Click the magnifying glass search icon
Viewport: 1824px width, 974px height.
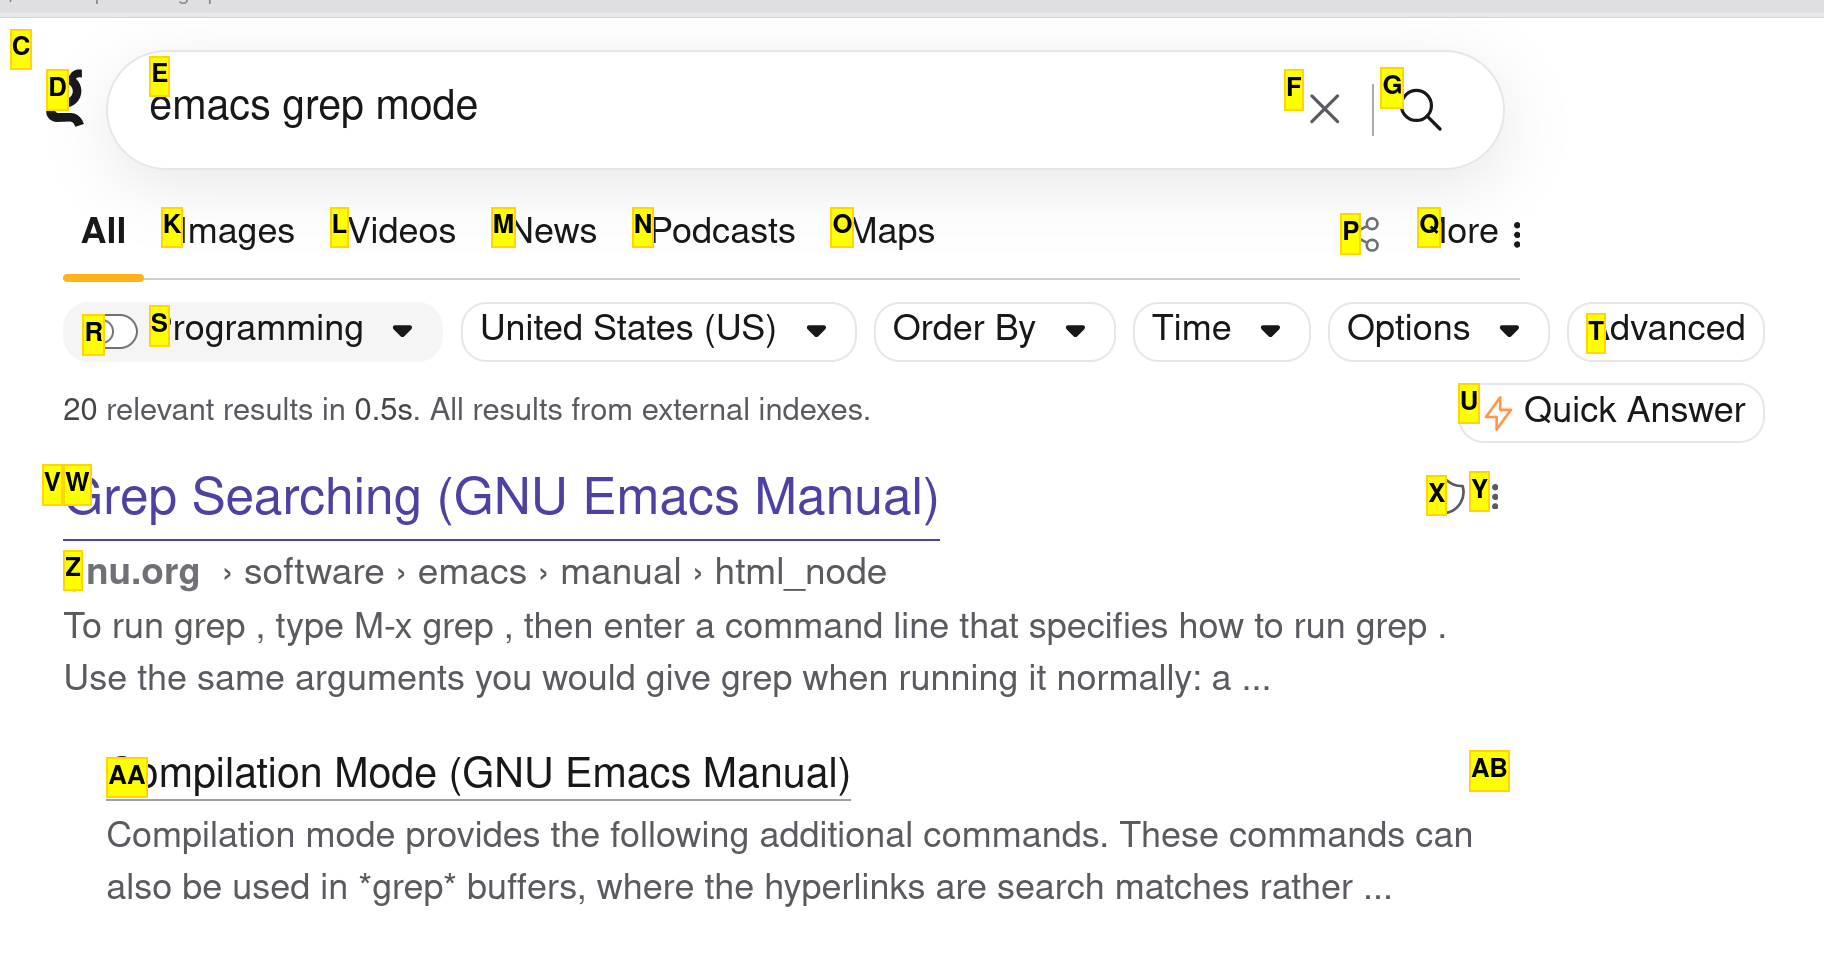(1420, 109)
